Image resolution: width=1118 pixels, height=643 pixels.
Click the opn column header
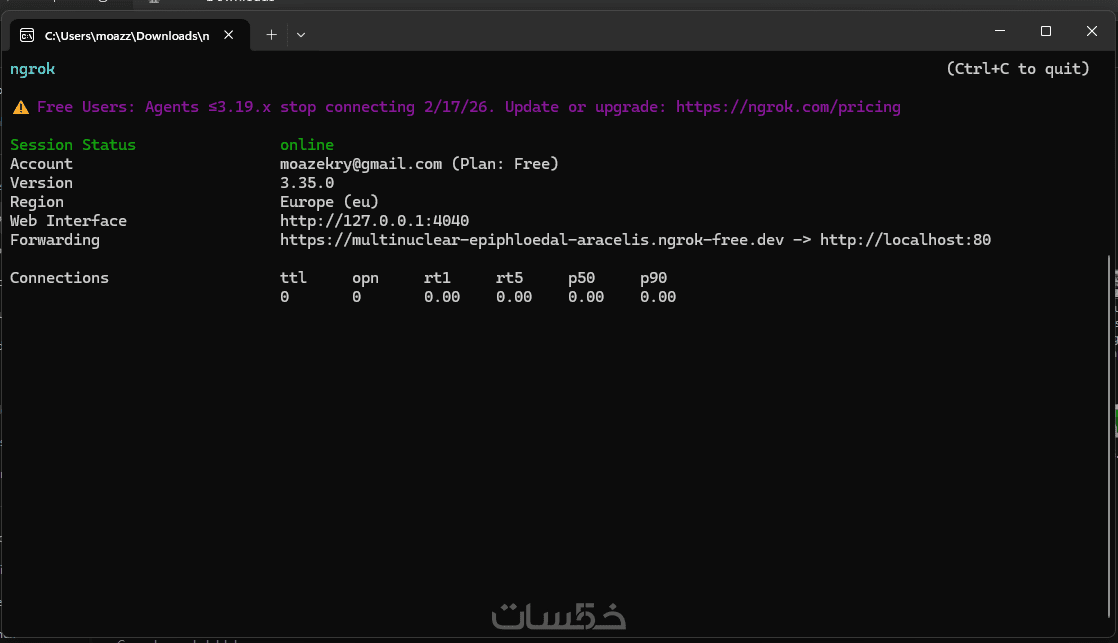(365, 278)
